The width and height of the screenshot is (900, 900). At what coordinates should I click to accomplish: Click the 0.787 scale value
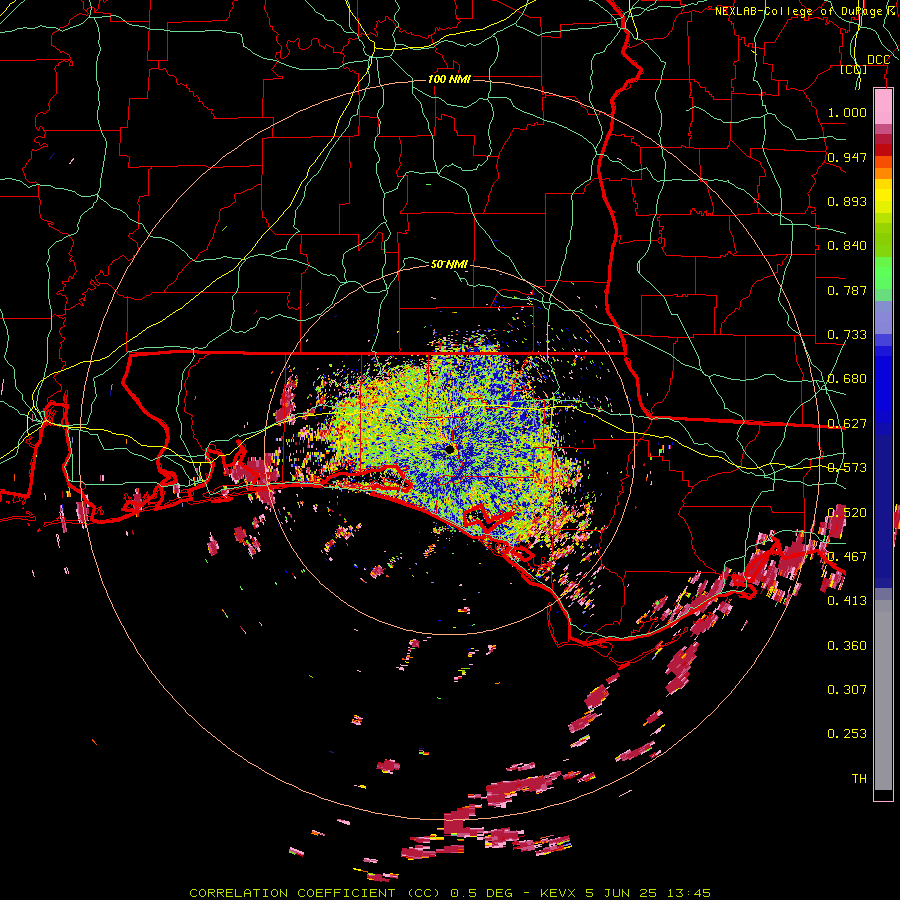click(x=847, y=290)
